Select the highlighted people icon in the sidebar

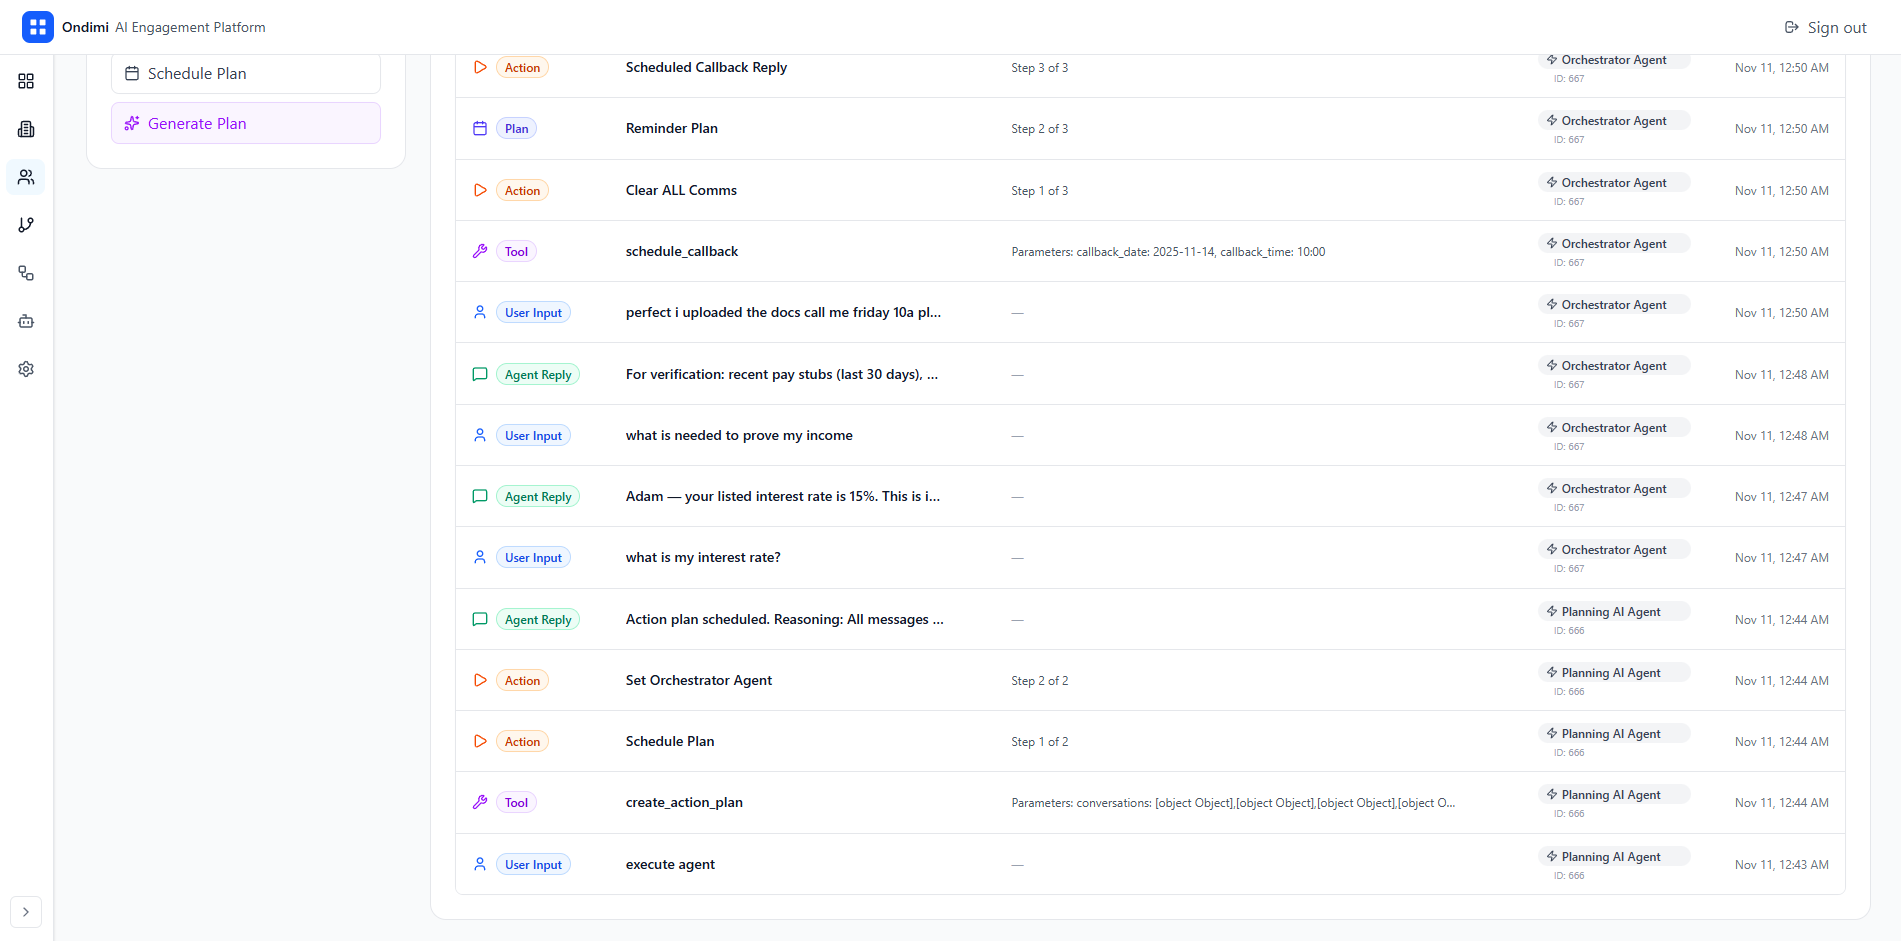[x=26, y=177]
